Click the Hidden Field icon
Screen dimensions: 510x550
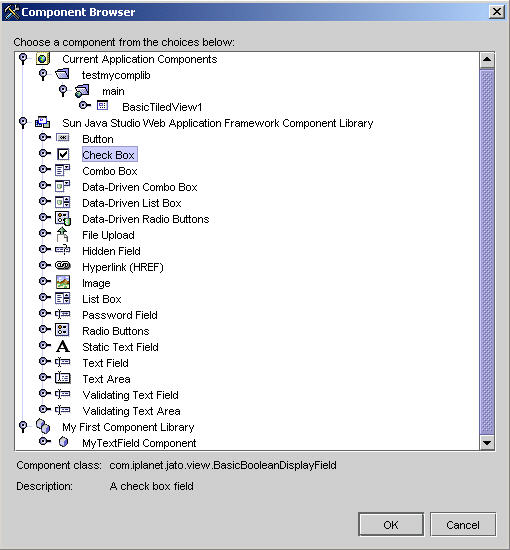62,250
